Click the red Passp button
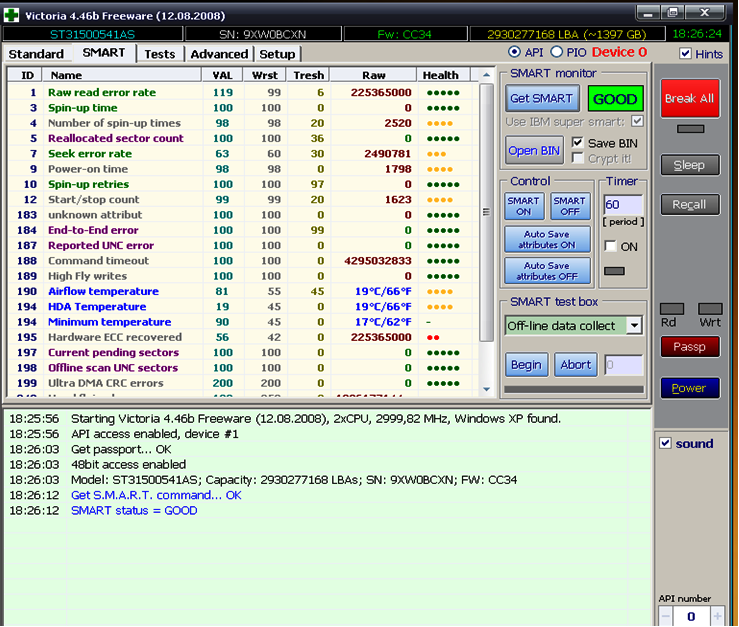This screenshot has height=627, width=739. (x=690, y=347)
